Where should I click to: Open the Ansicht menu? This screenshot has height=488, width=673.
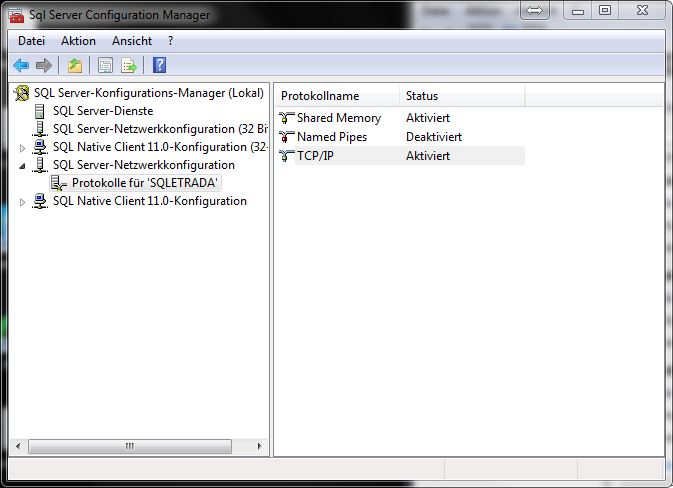coord(132,41)
